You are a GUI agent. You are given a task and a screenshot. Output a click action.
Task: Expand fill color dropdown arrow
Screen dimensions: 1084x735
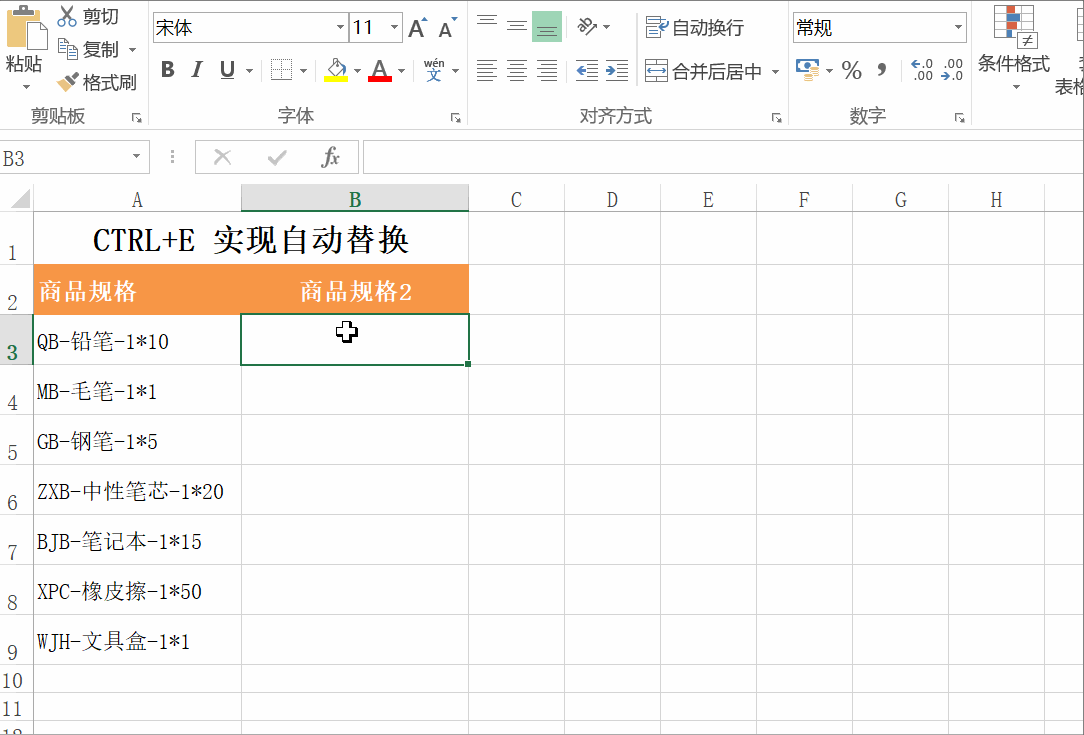pos(357,71)
